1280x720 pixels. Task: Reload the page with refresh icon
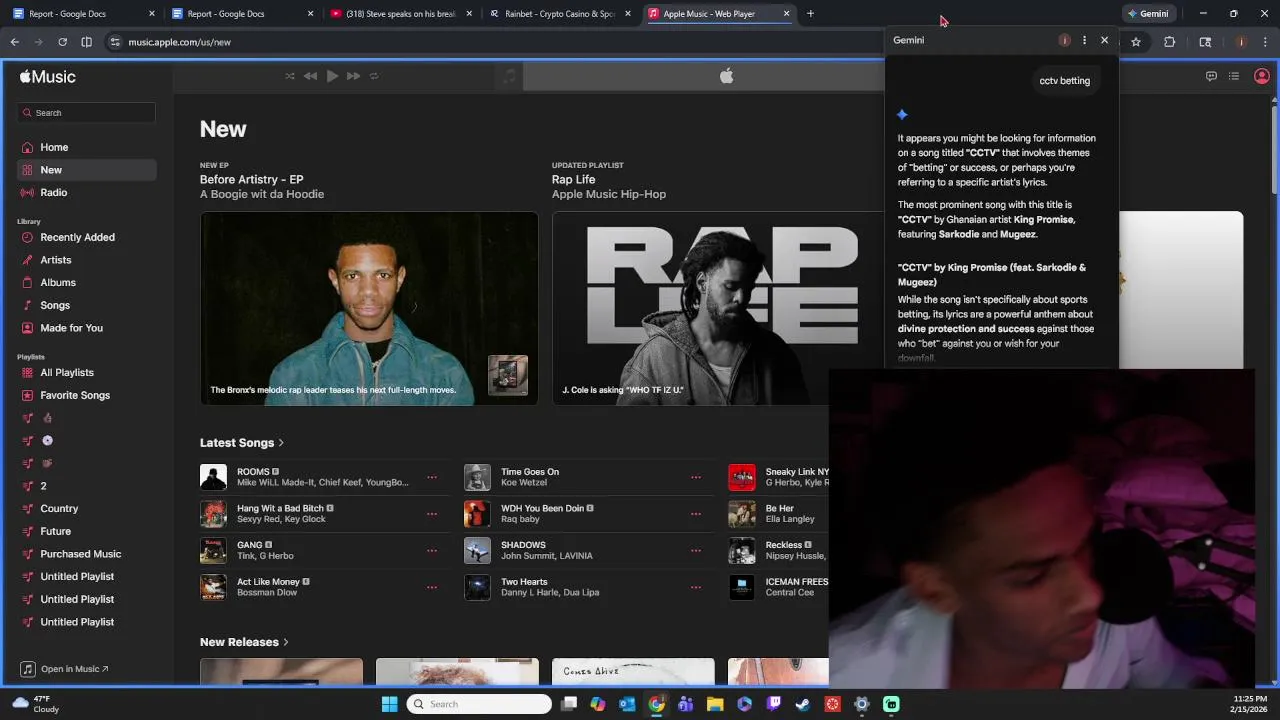pyautogui.click(x=62, y=42)
